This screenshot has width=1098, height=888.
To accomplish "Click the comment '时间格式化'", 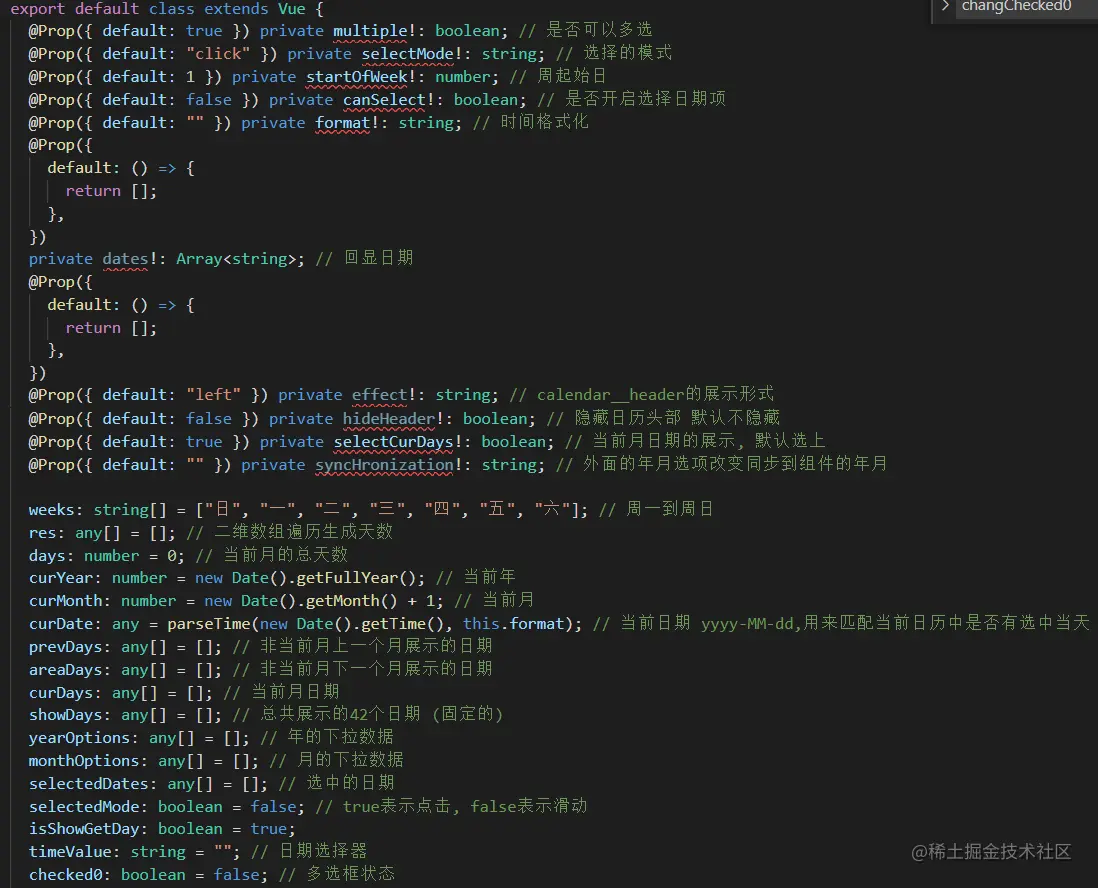I will (x=544, y=123).
